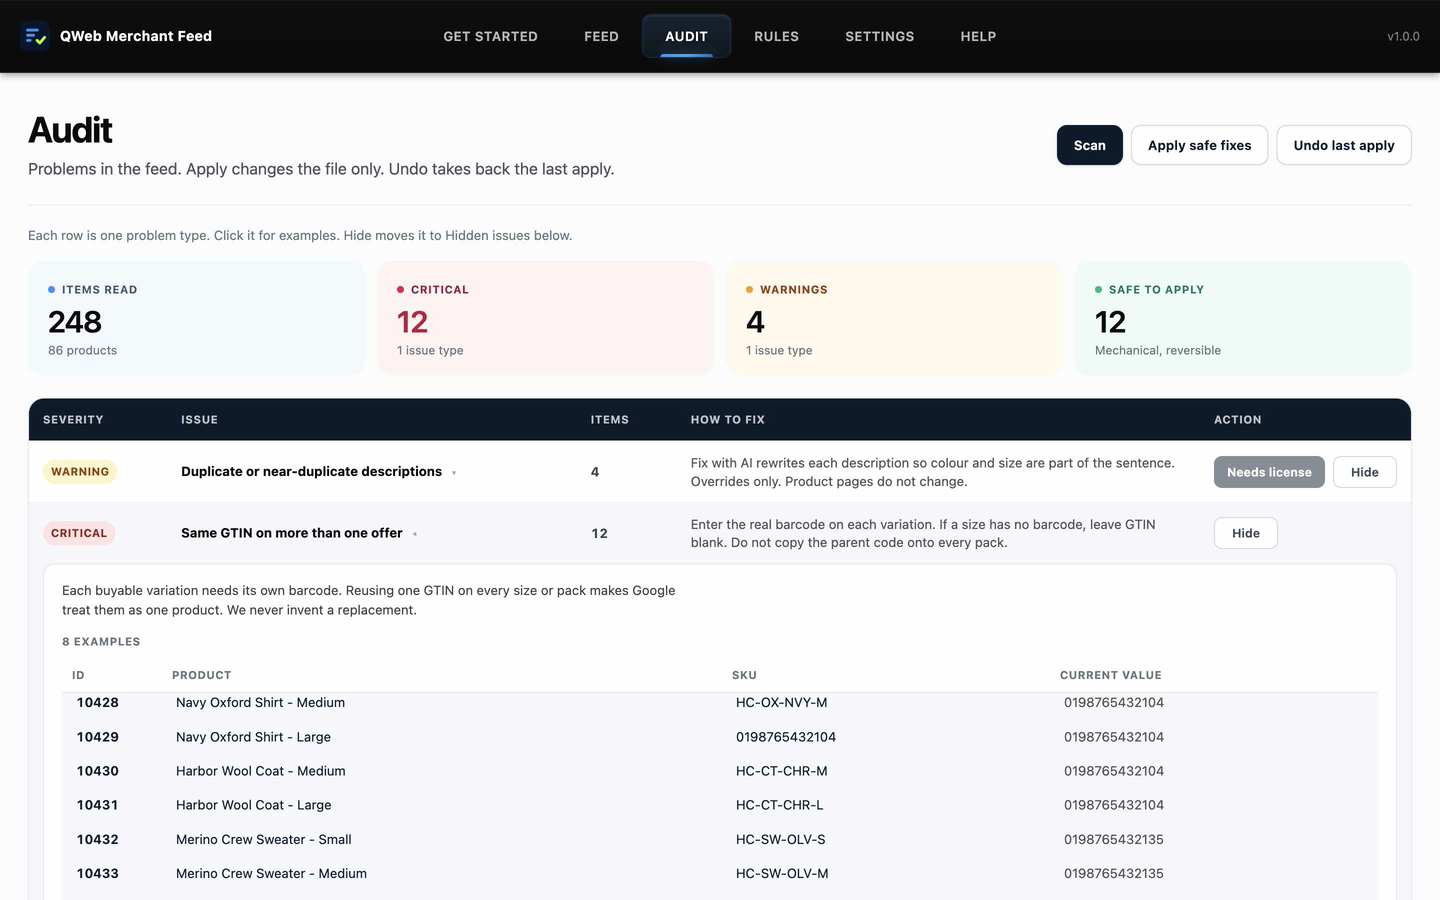1440x900 pixels.
Task: Expand the Duplicate or near-duplicate descriptions row arrow
Action: [x=454, y=473]
